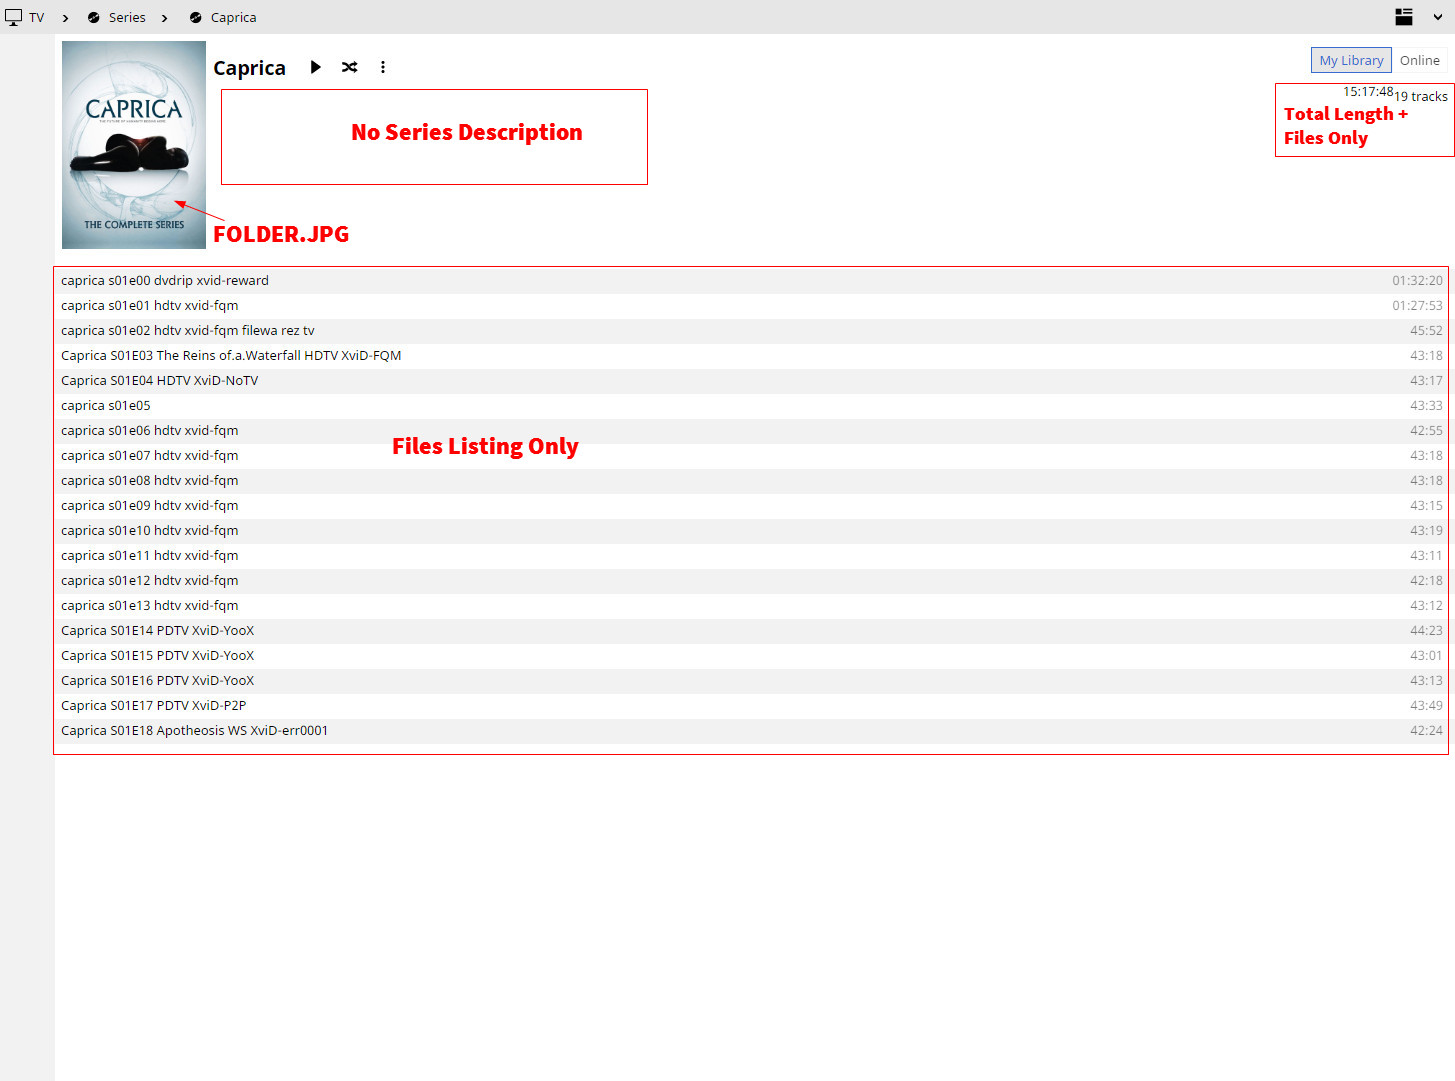
Task: Click the disc icon beside Series
Action: point(94,18)
